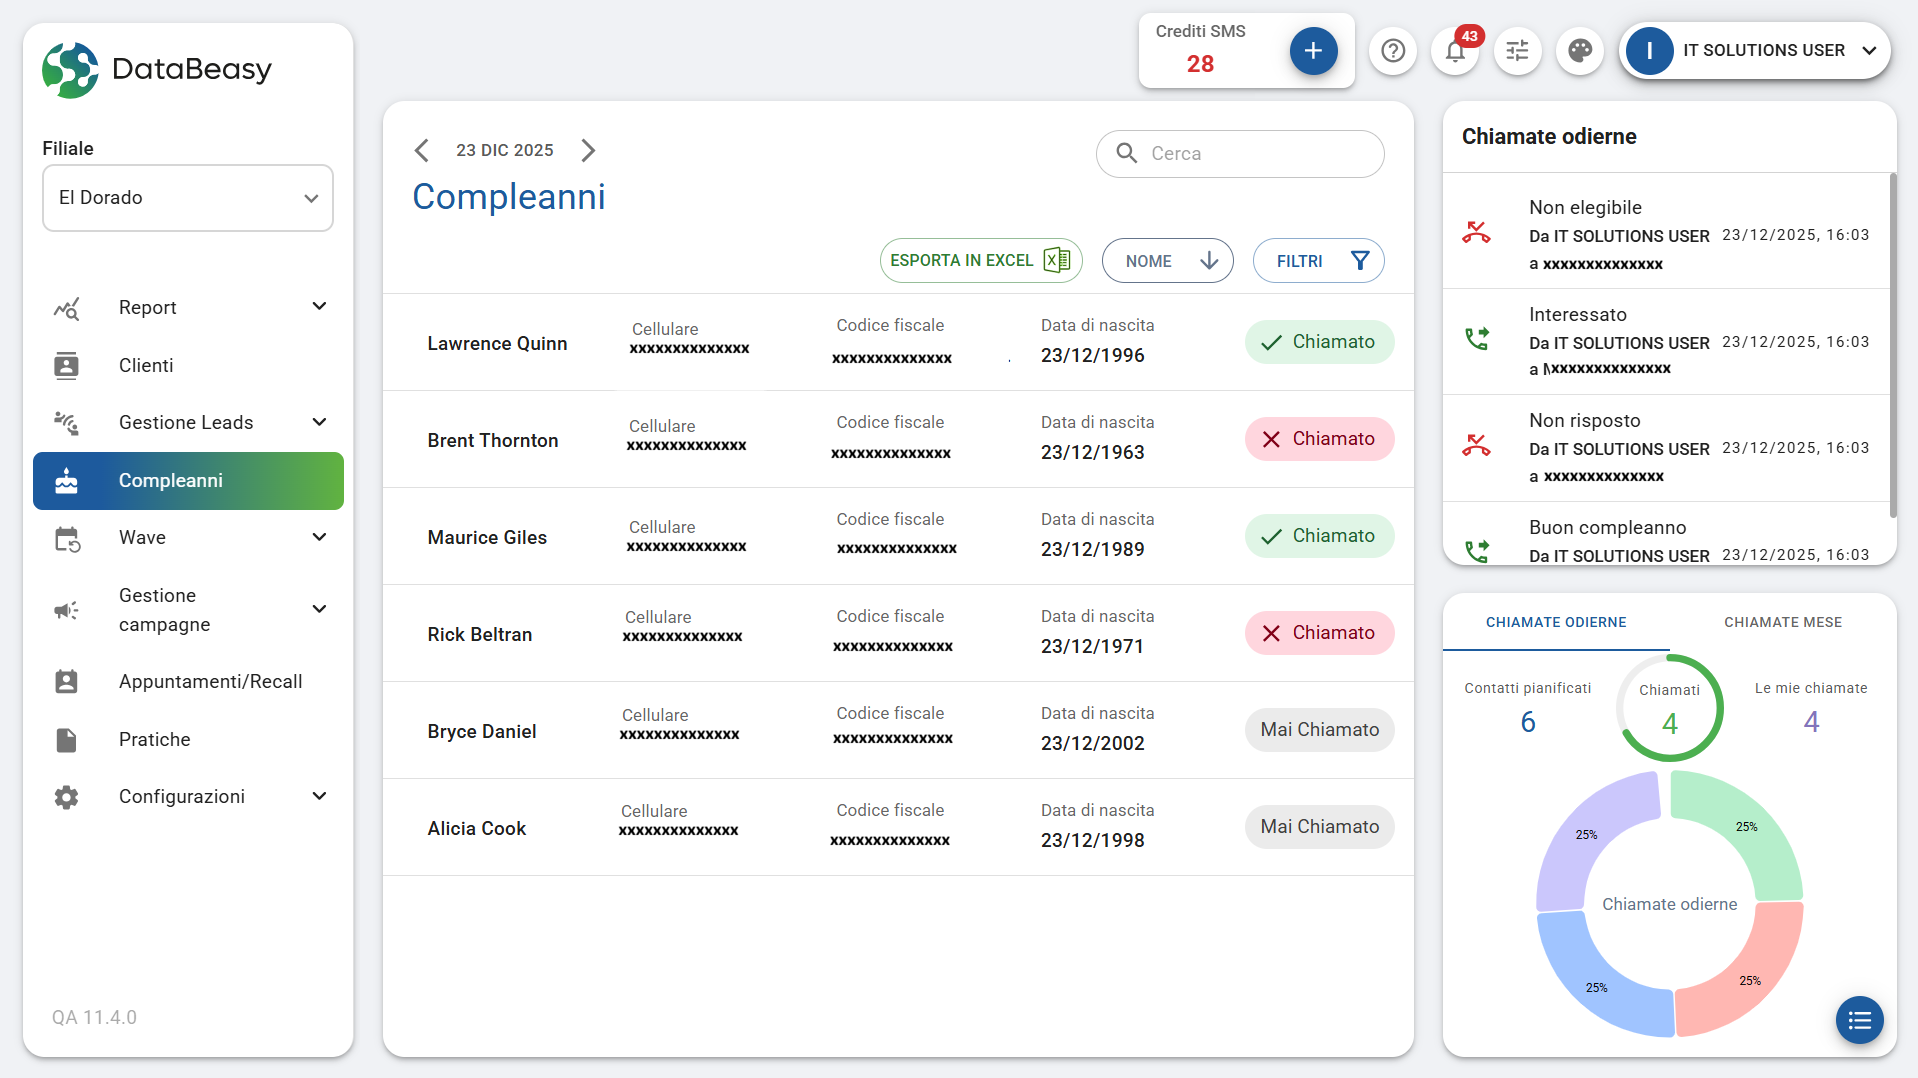
Task: Open the theme color palette icon
Action: pos(1580,51)
